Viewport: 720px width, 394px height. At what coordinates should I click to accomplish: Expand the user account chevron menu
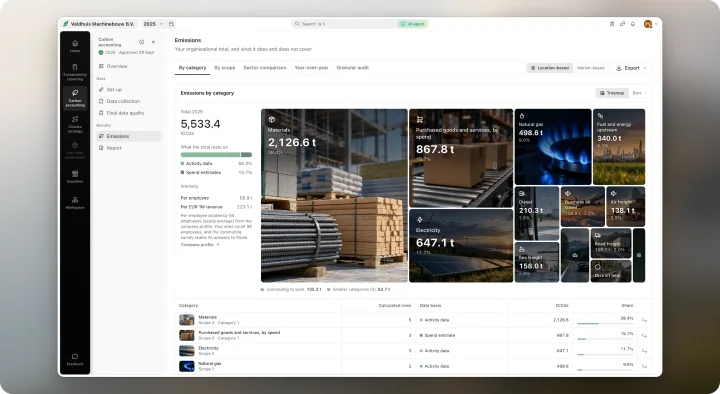coord(656,24)
